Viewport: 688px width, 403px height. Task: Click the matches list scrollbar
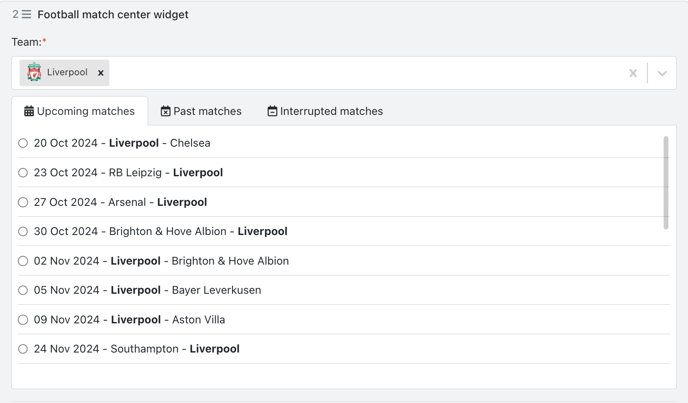pyautogui.click(x=666, y=183)
